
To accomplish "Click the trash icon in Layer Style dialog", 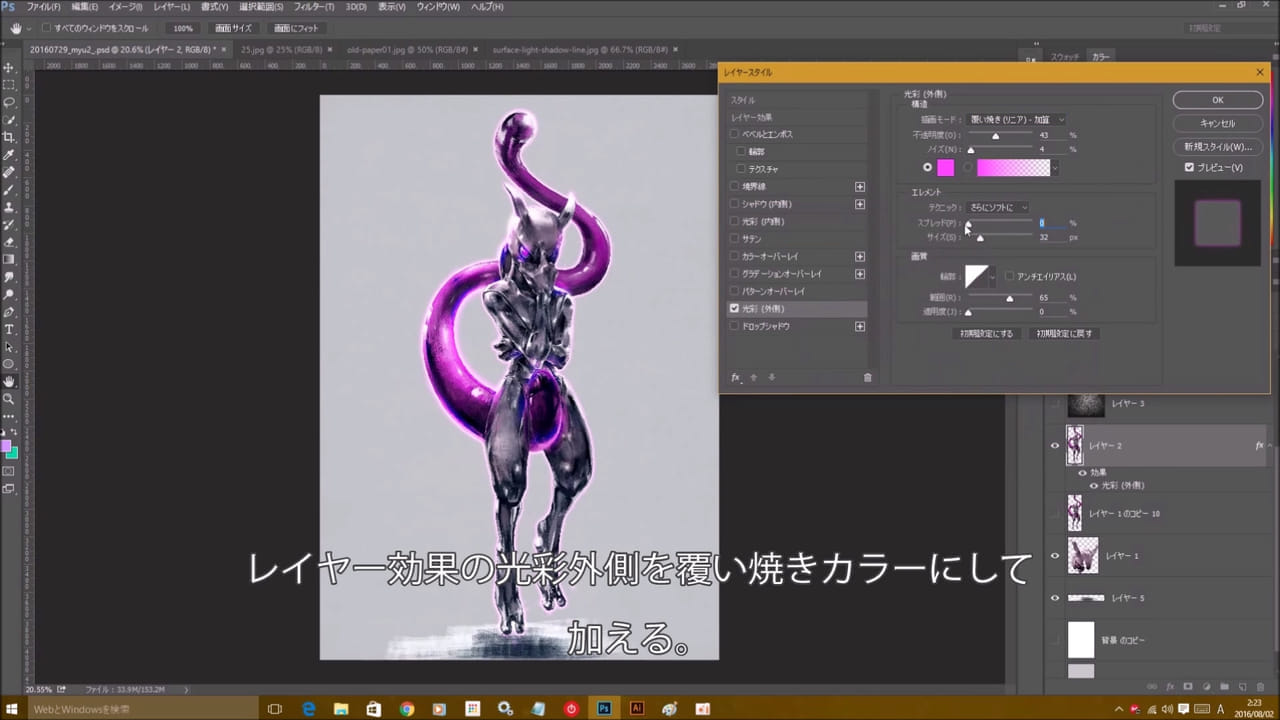I will coord(867,378).
